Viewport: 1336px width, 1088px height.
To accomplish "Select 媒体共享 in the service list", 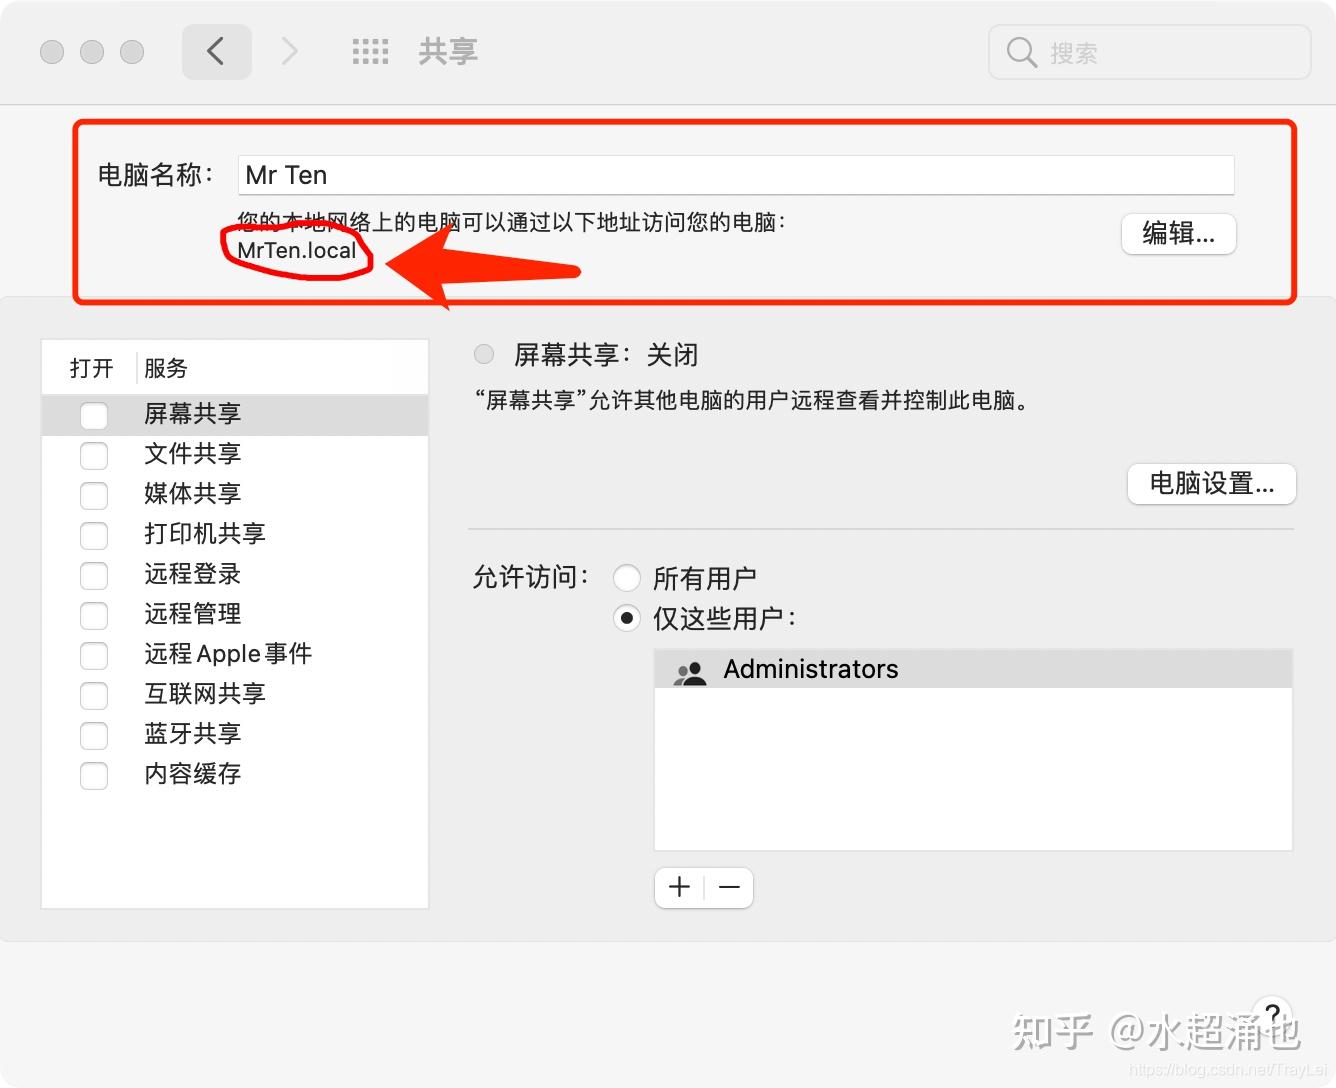I will (193, 494).
